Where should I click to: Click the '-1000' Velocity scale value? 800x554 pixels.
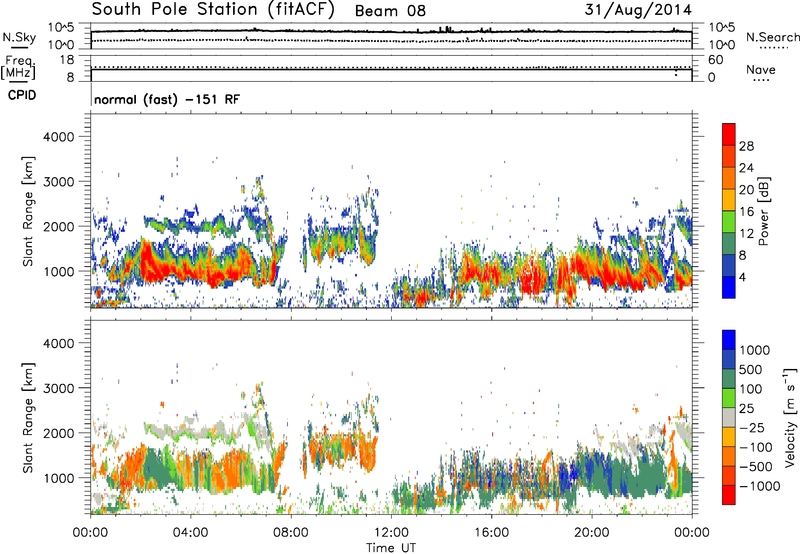click(x=759, y=486)
